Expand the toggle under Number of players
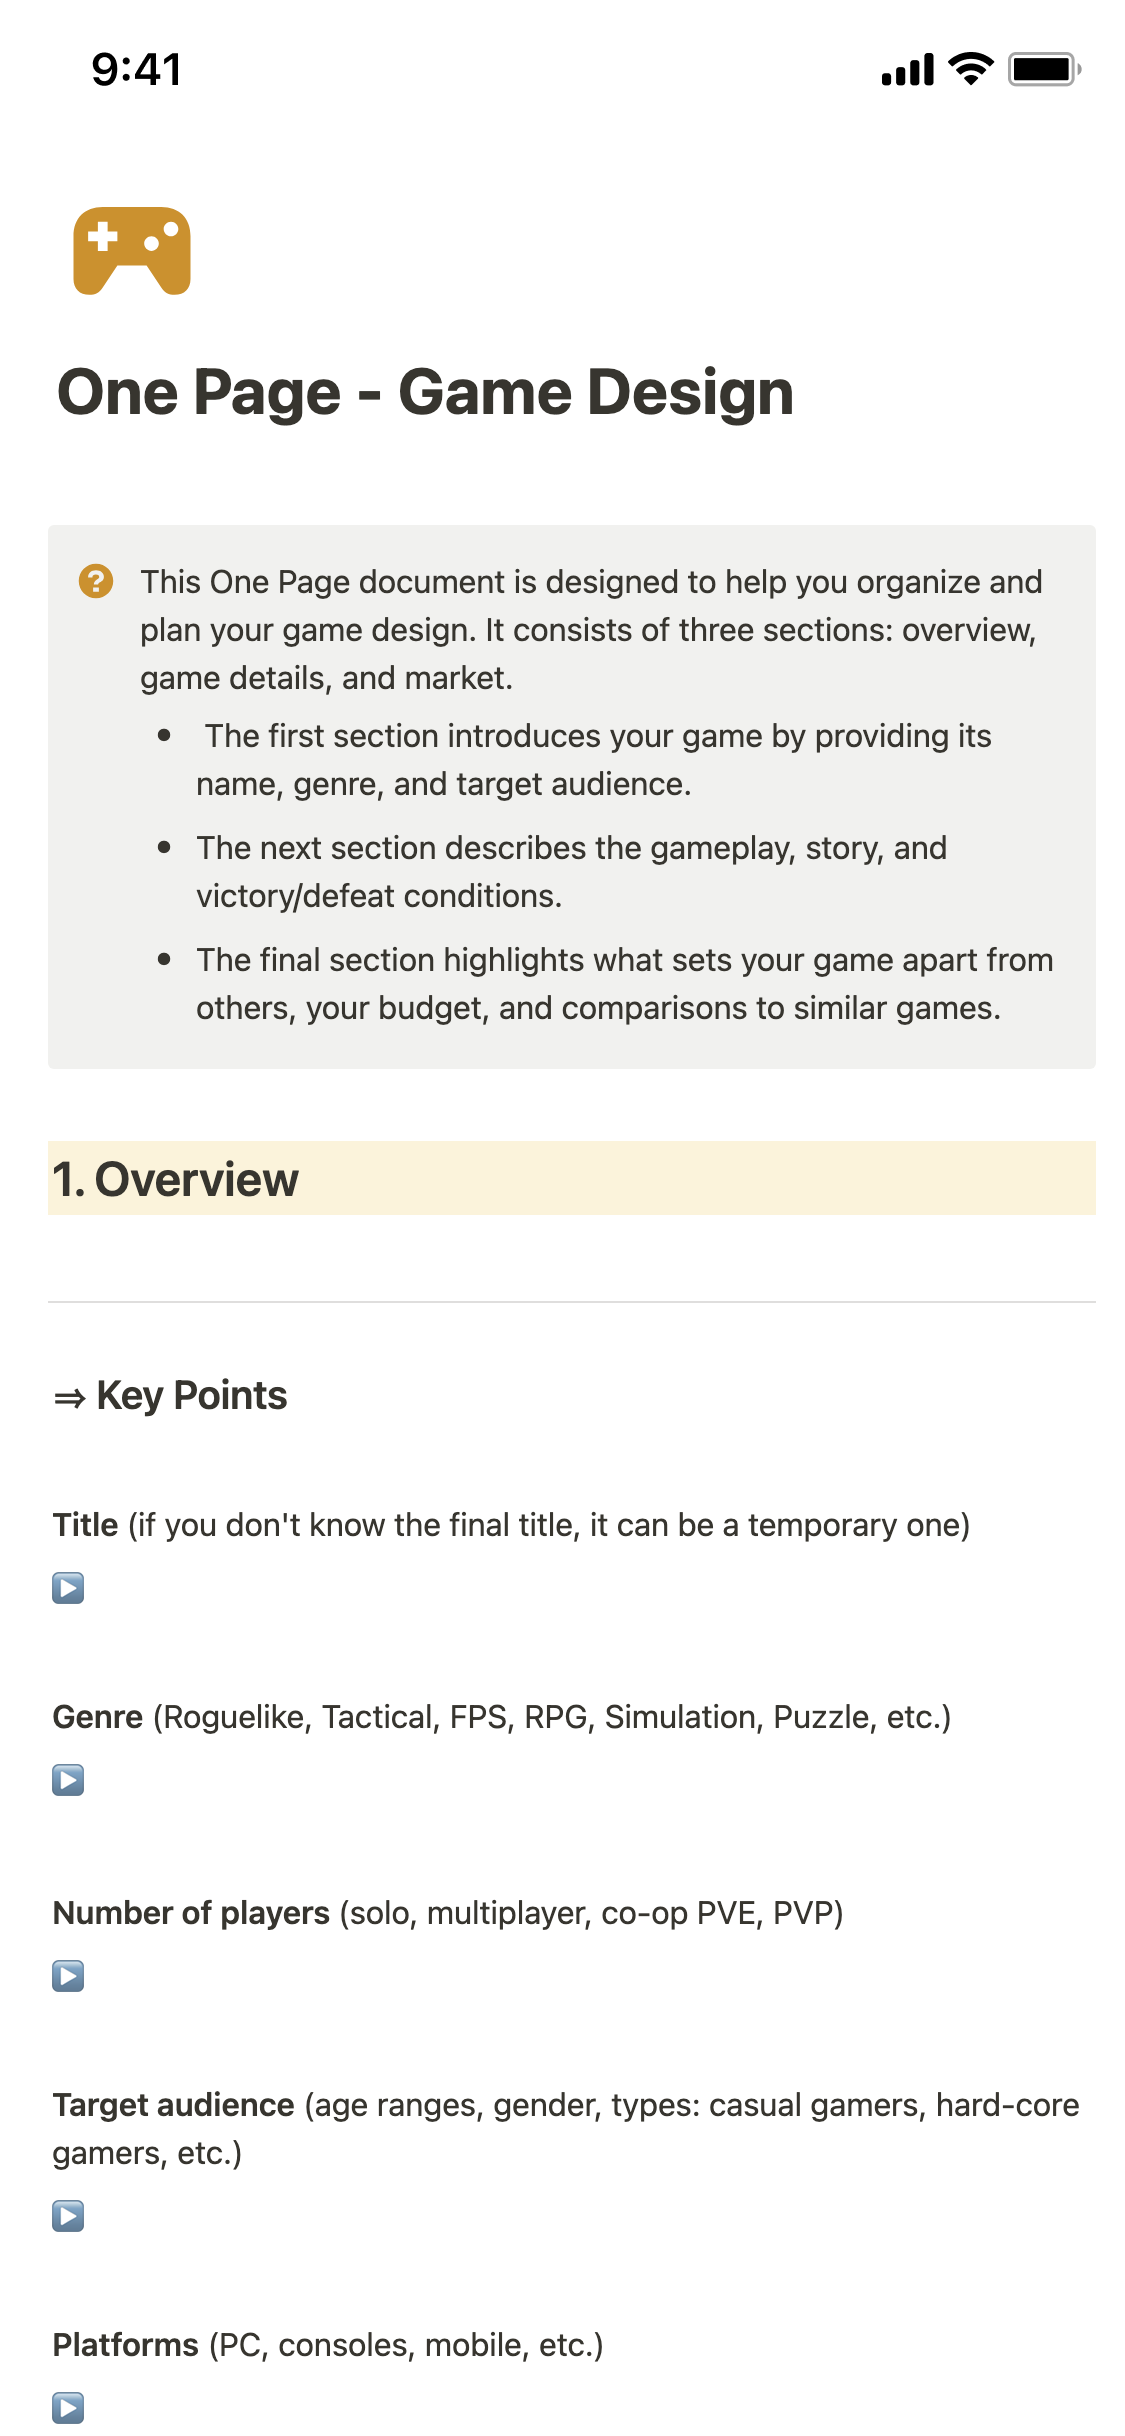This screenshot has height=2436, width=1125. tap(68, 1976)
